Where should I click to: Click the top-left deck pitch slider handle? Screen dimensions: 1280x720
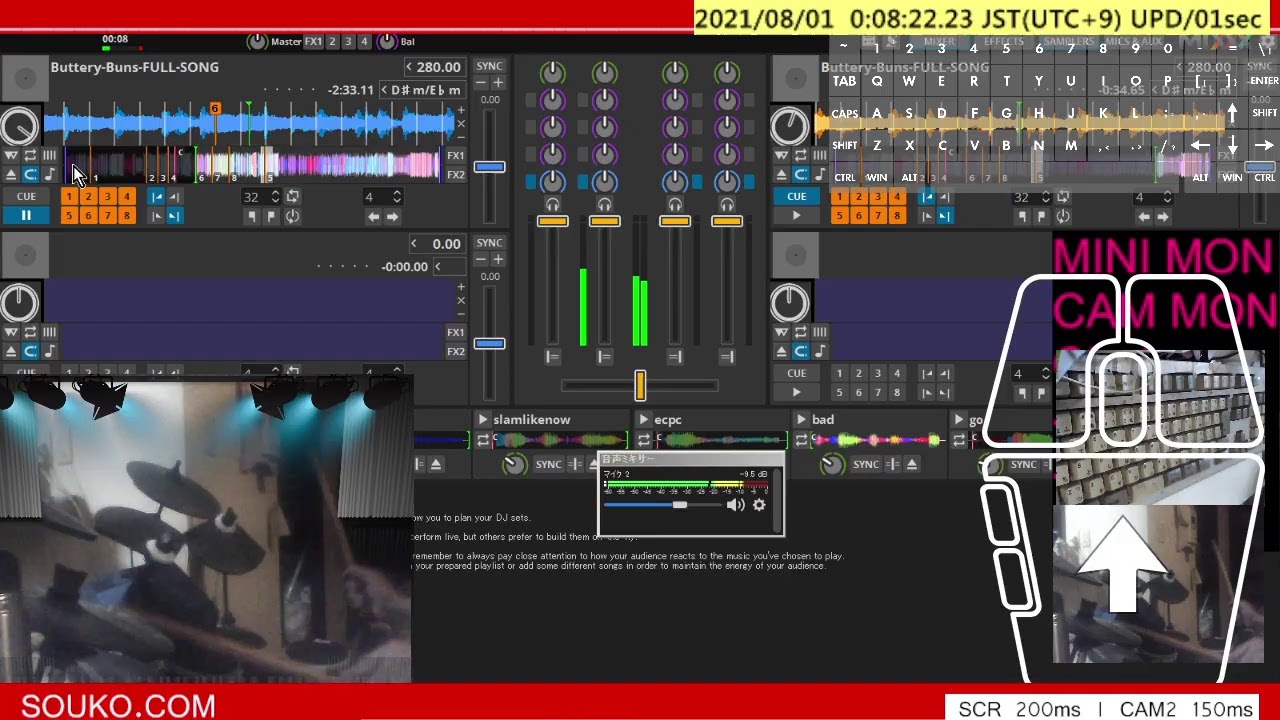tap(489, 166)
